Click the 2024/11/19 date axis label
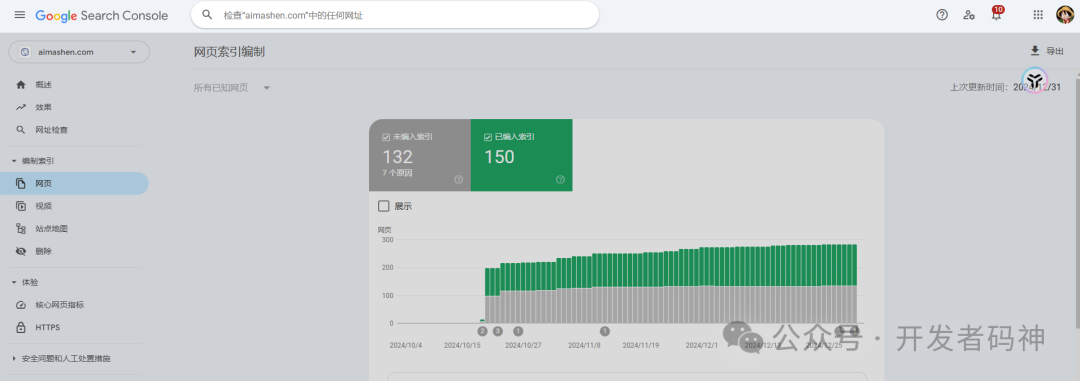The height and width of the screenshot is (381, 1080). [641, 345]
